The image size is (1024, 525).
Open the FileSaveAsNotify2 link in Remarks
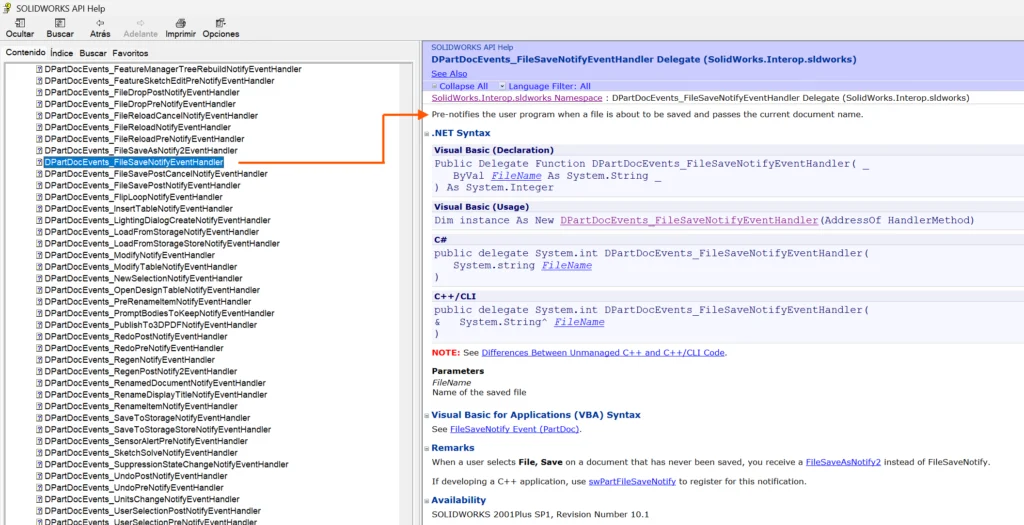(x=843, y=462)
